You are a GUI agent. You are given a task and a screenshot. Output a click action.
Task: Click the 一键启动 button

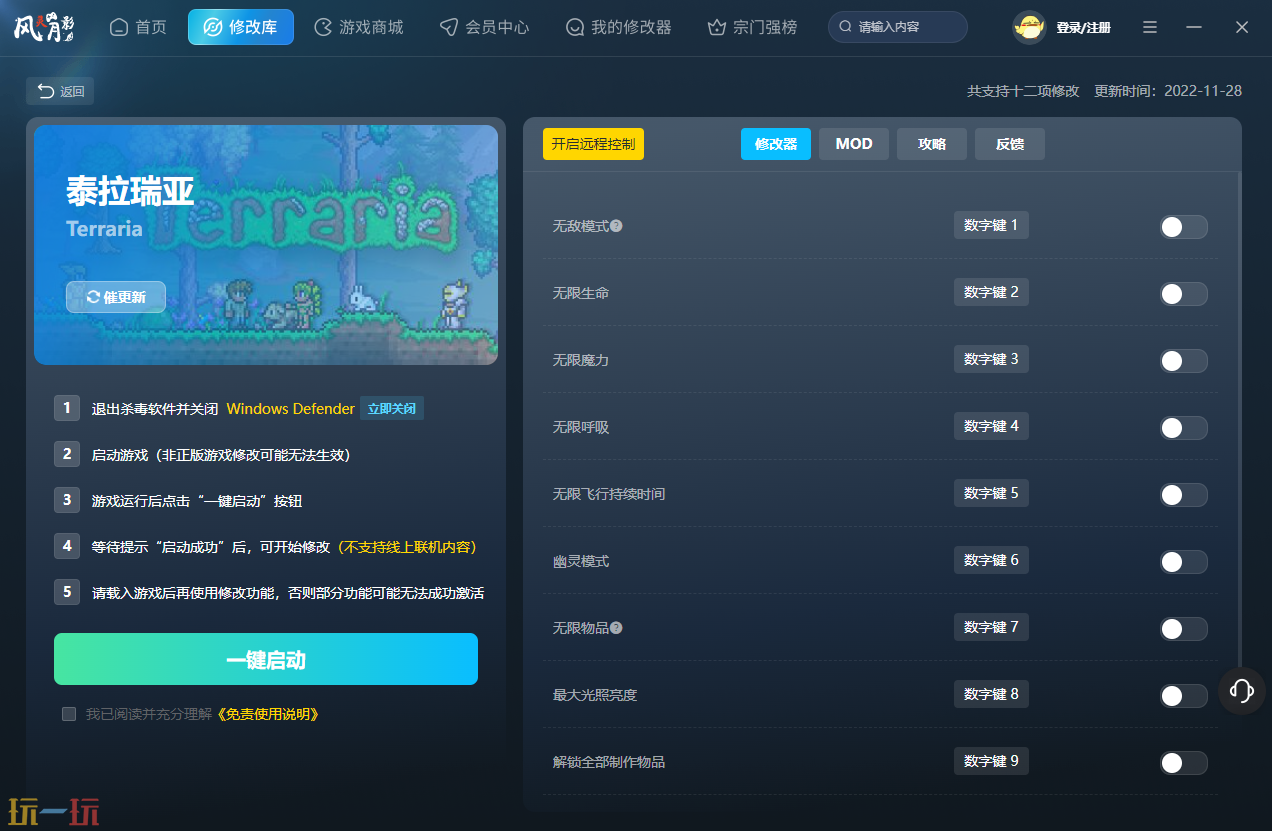[266, 659]
